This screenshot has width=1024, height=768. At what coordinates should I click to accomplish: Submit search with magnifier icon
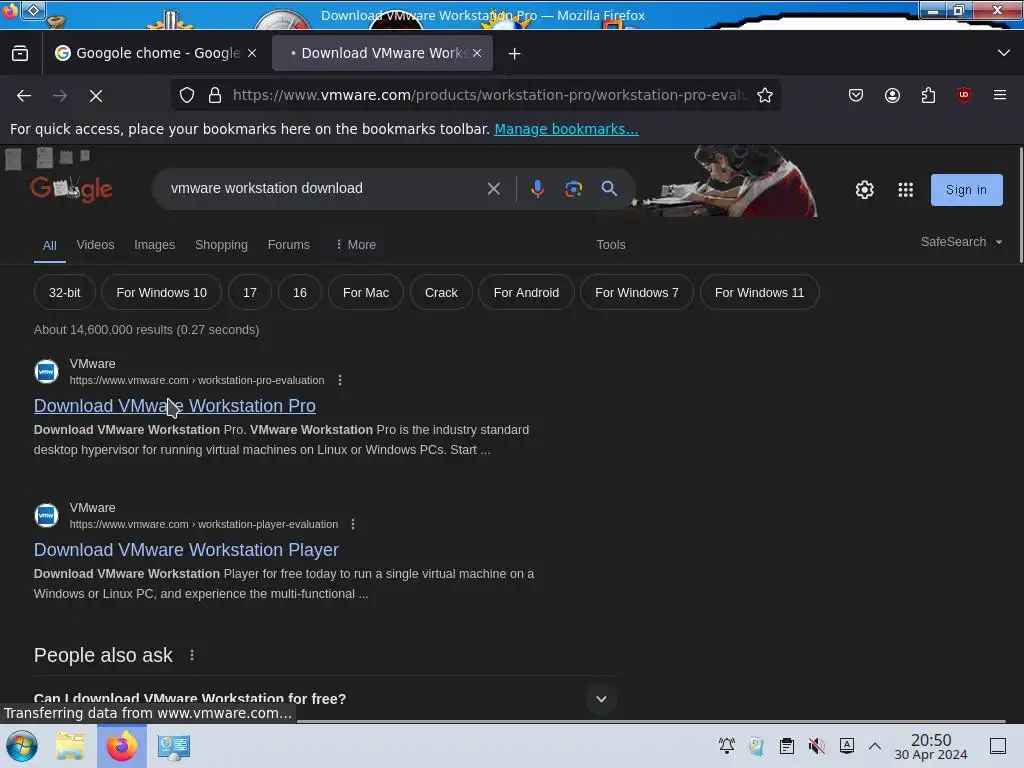[609, 189]
